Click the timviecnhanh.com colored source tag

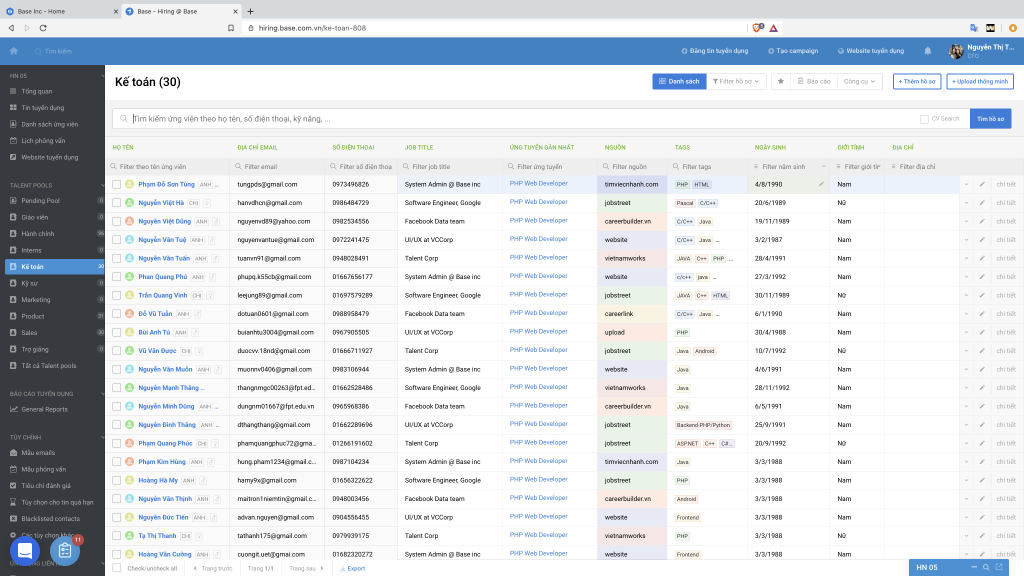coord(632,184)
